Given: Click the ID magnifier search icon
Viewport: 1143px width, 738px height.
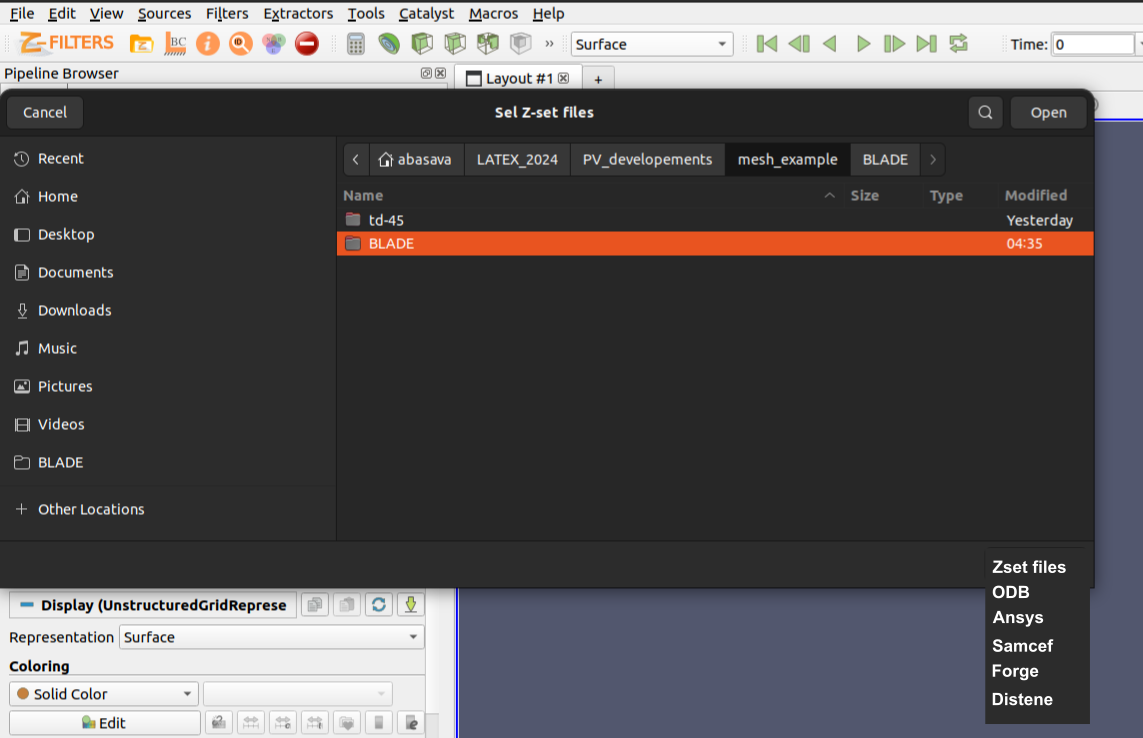Looking at the screenshot, I should click(x=240, y=44).
